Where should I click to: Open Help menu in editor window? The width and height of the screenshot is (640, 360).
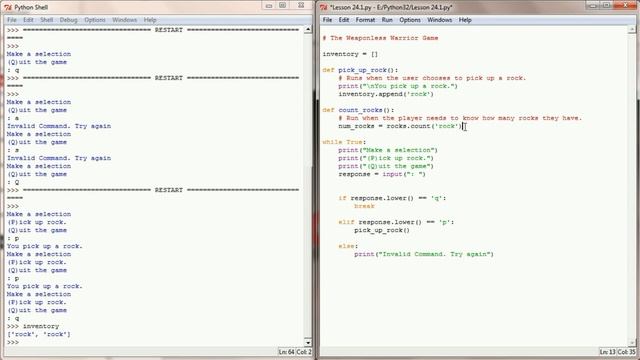coord(465,20)
